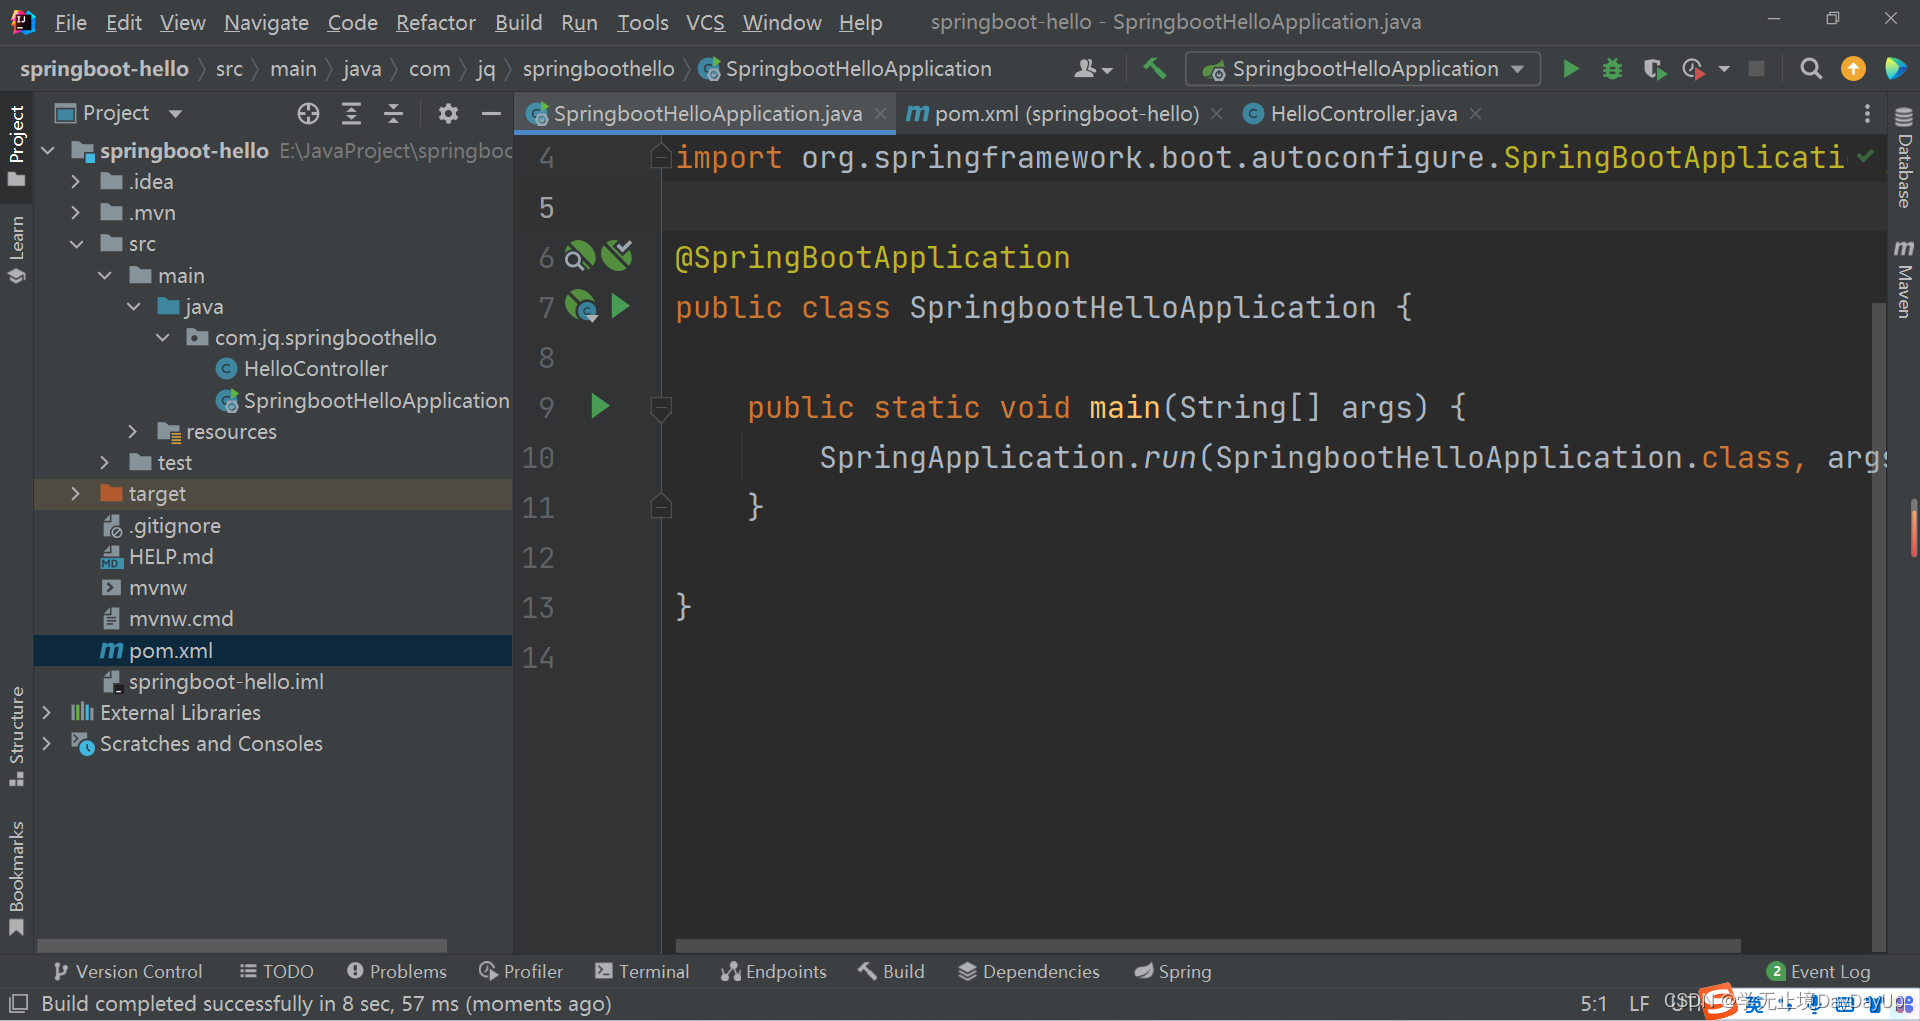Toggle tool window bars icon in status bar
Viewport: 1920px width, 1021px height.
pyautogui.click(x=18, y=1003)
